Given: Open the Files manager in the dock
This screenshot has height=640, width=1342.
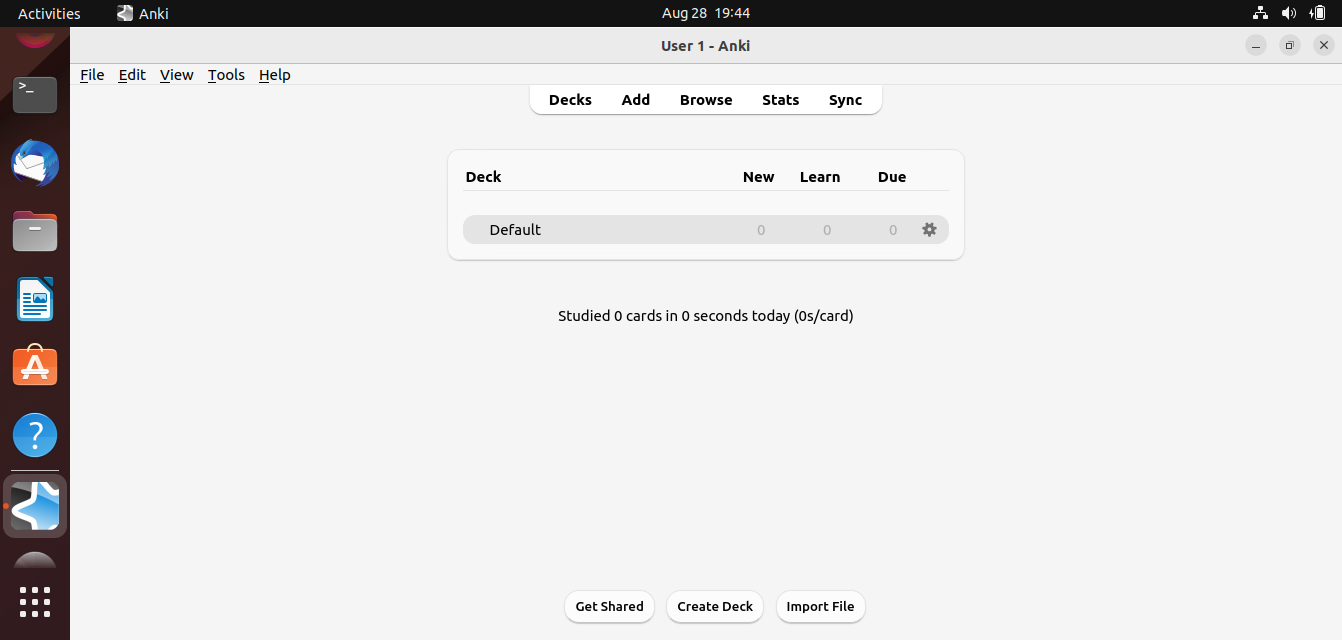Looking at the screenshot, I should [35, 232].
